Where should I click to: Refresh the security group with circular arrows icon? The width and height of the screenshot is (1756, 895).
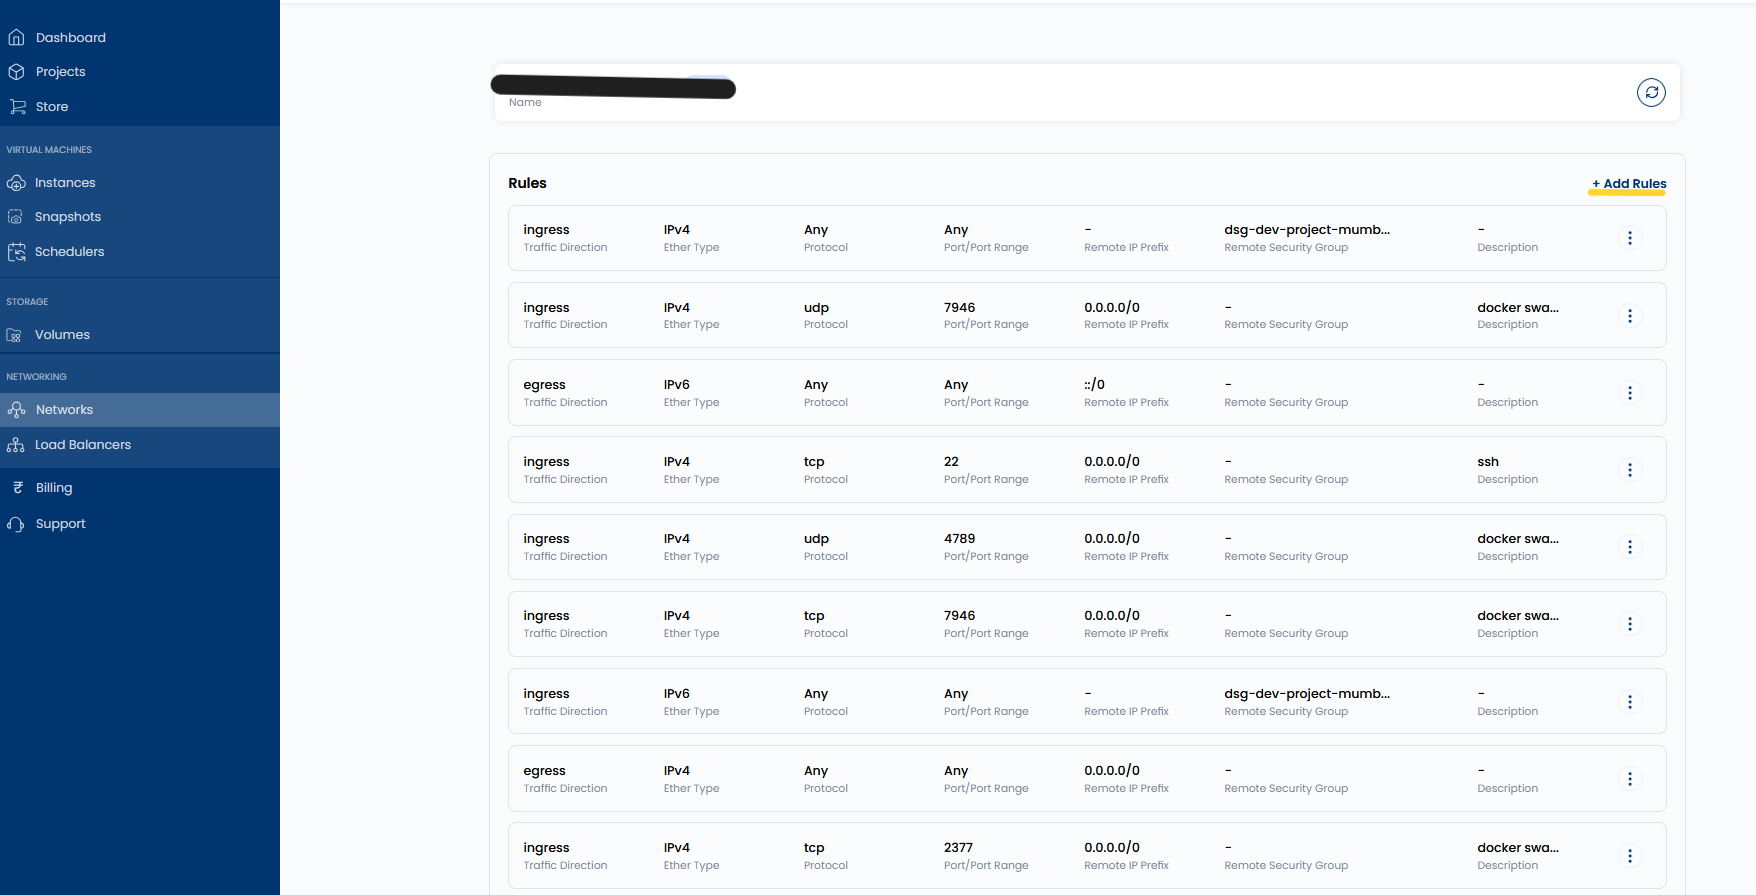1651,93
